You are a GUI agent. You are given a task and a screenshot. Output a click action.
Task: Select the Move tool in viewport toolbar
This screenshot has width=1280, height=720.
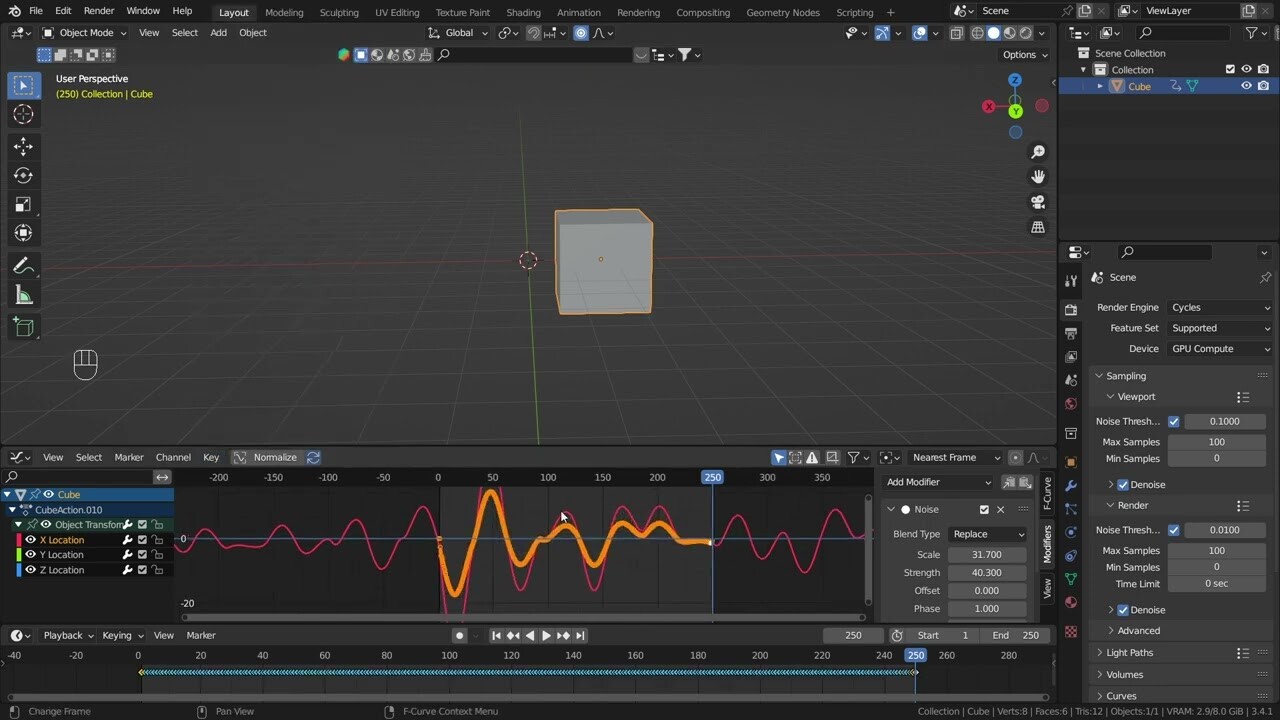[23, 146]
